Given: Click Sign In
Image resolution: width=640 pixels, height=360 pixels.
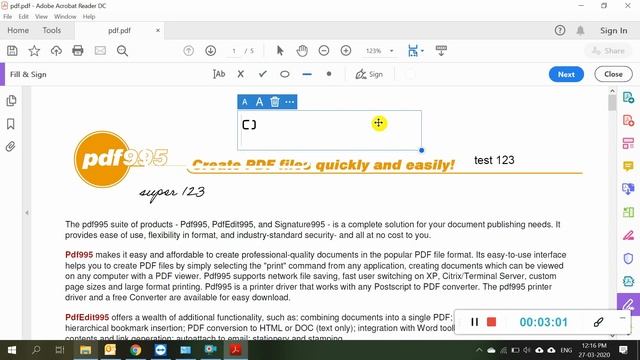Looking at the screenshot, I should [x=613, y=31].
